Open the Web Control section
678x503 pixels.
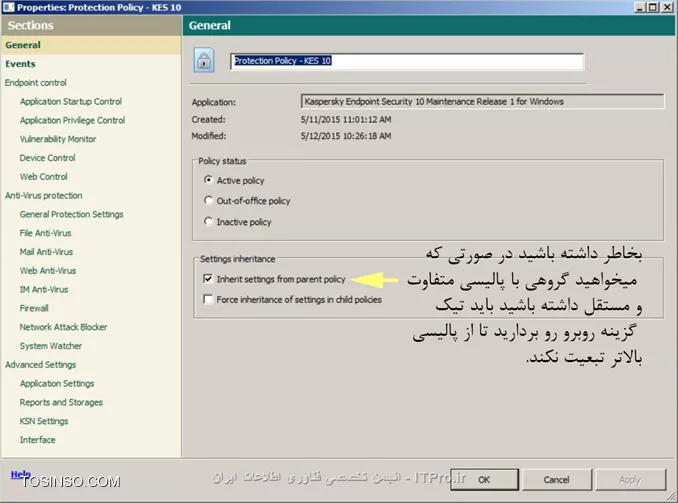44,177
